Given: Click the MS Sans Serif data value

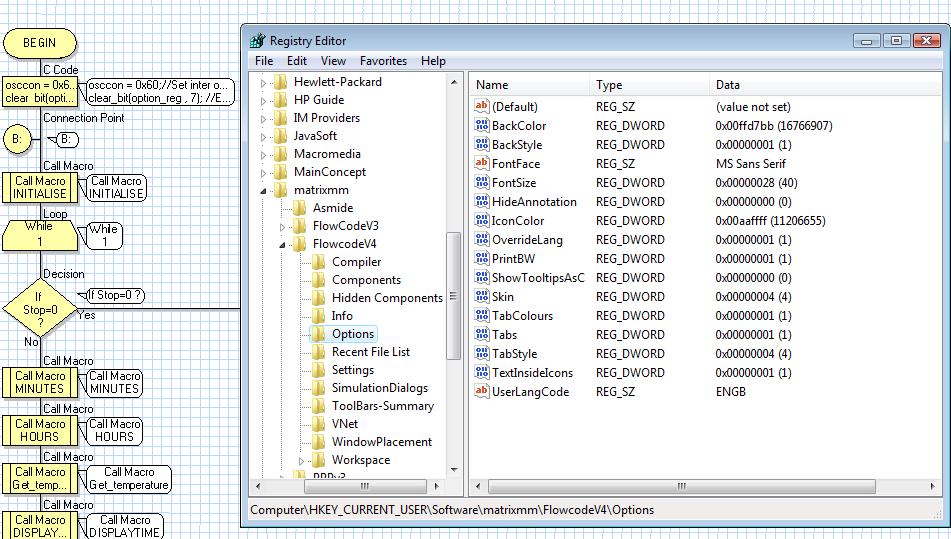Looking at the screenshot, I should [751, 164].
